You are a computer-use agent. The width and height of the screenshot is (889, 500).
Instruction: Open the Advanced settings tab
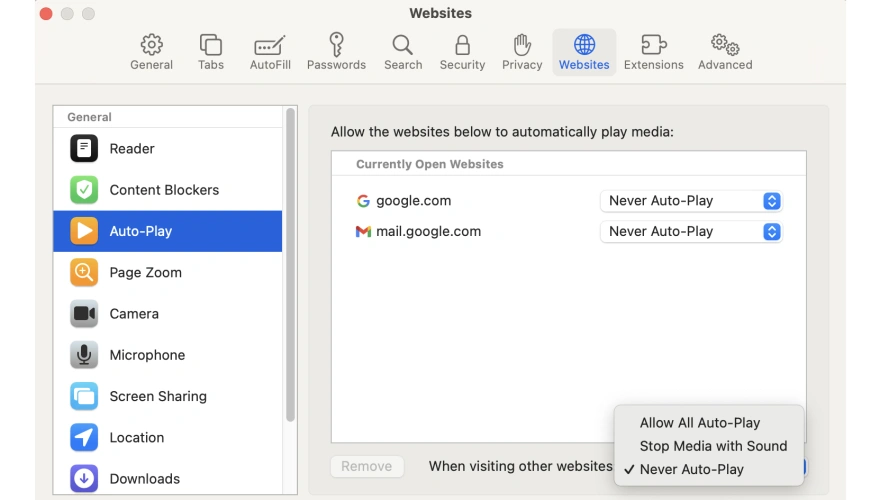click(x=725, y=52)
